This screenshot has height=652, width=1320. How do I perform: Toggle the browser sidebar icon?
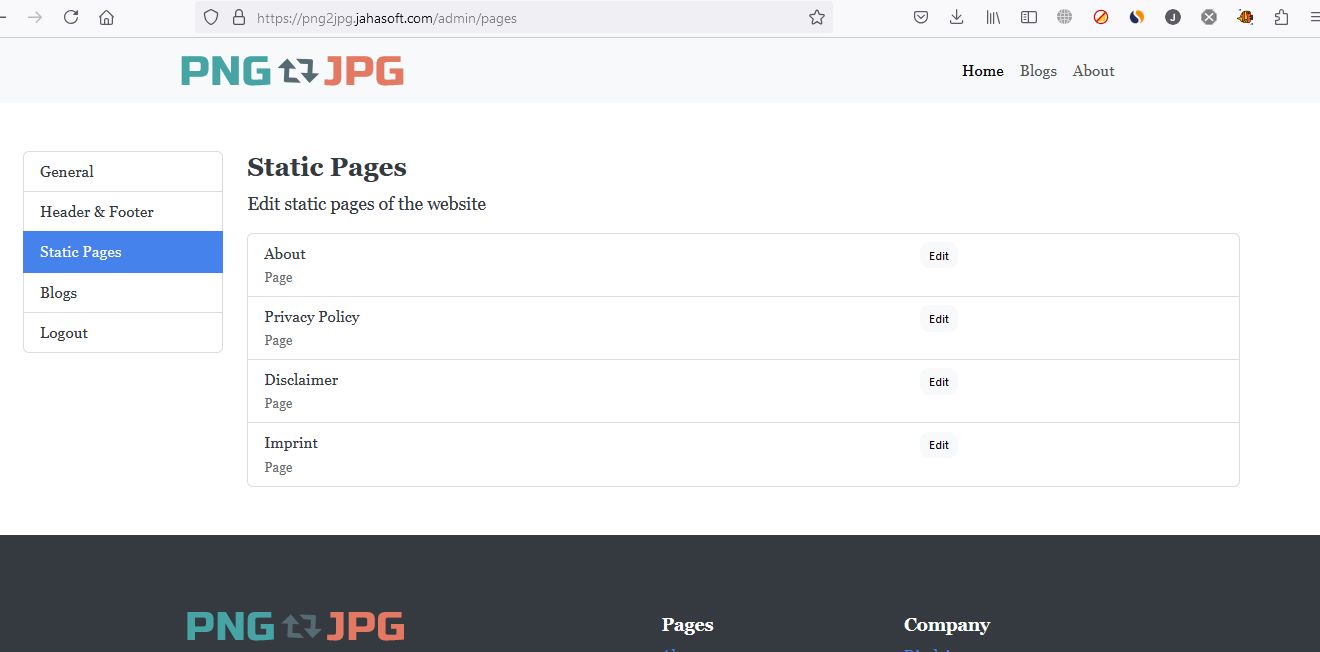(1029, 17)
